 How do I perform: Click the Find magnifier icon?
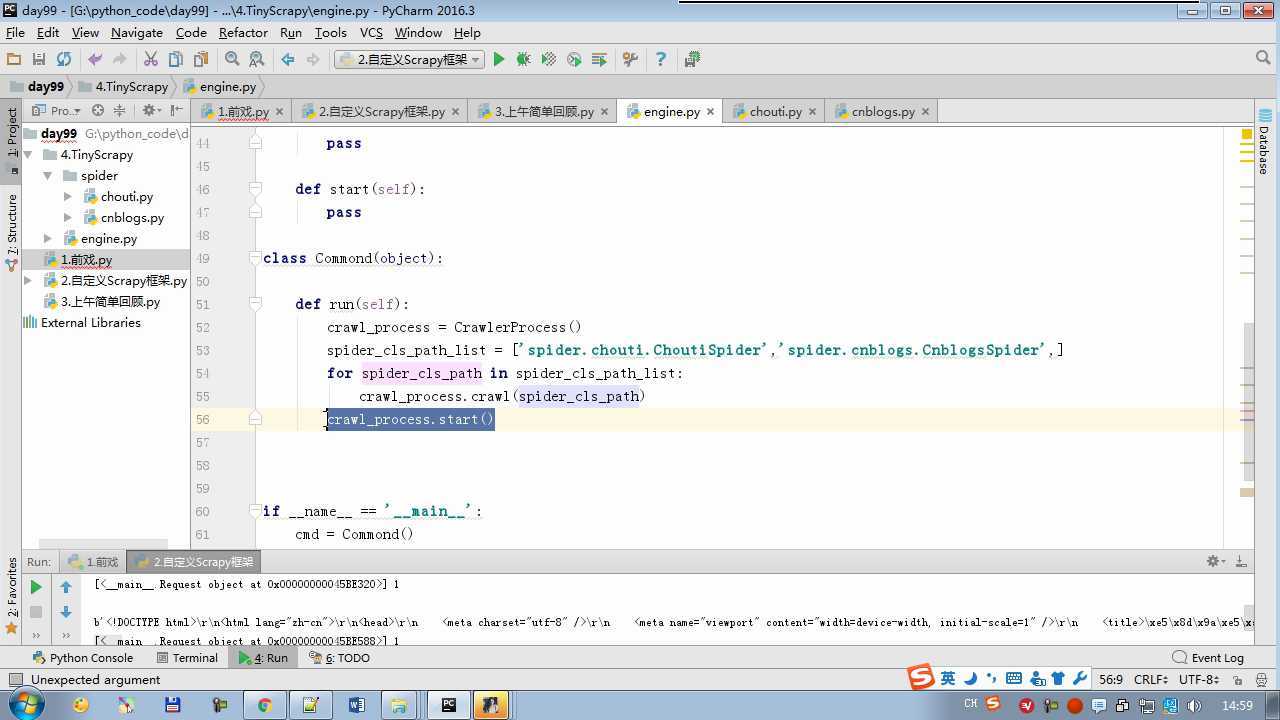232,60
